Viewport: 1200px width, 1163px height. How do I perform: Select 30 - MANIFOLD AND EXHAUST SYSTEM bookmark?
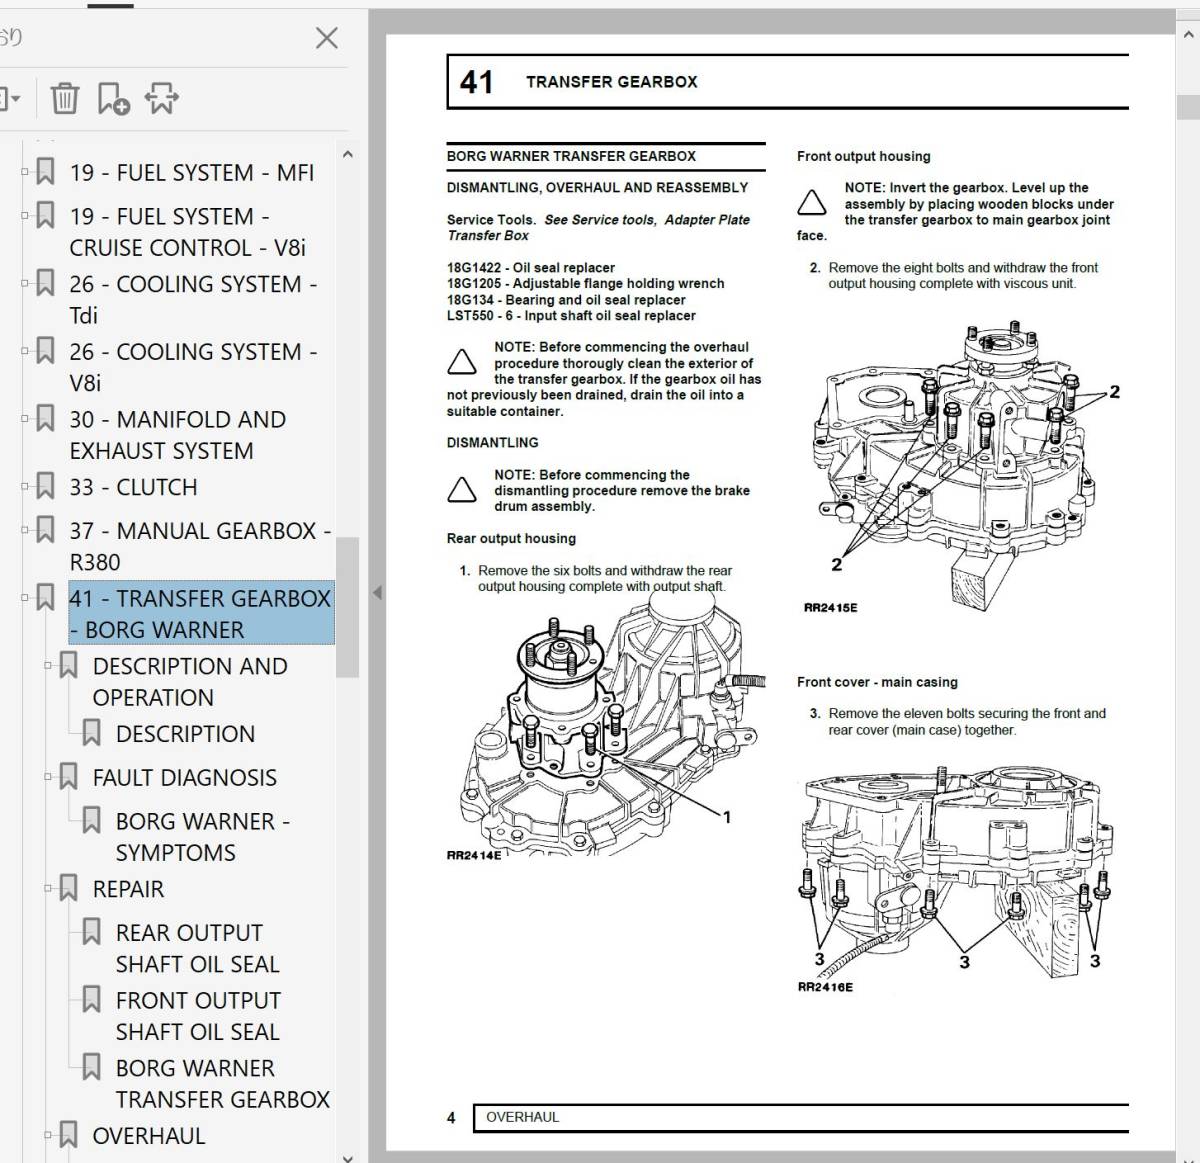click(177, 435)
